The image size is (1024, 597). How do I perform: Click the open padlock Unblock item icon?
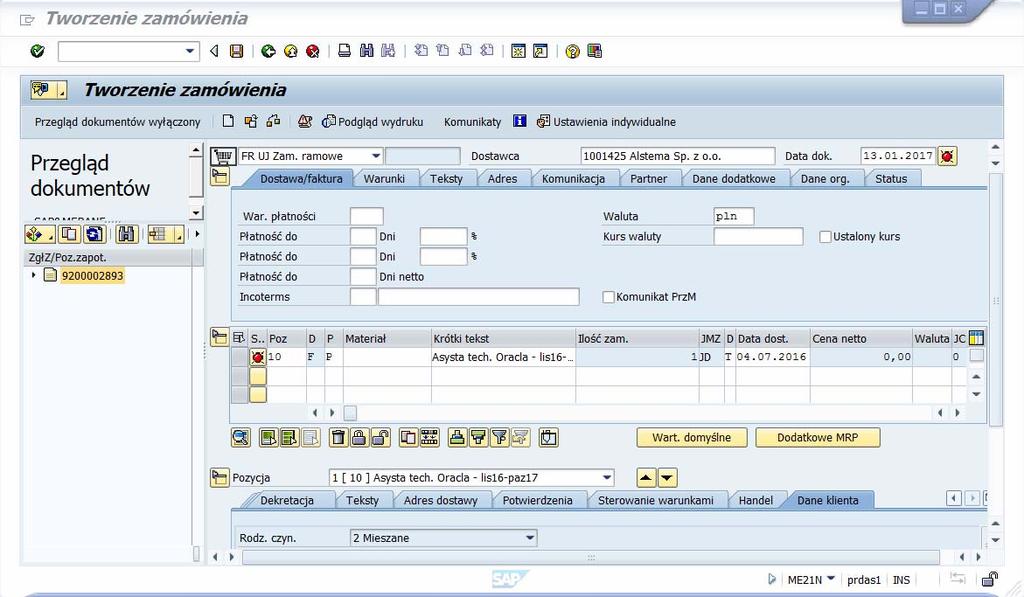point(380,438)
